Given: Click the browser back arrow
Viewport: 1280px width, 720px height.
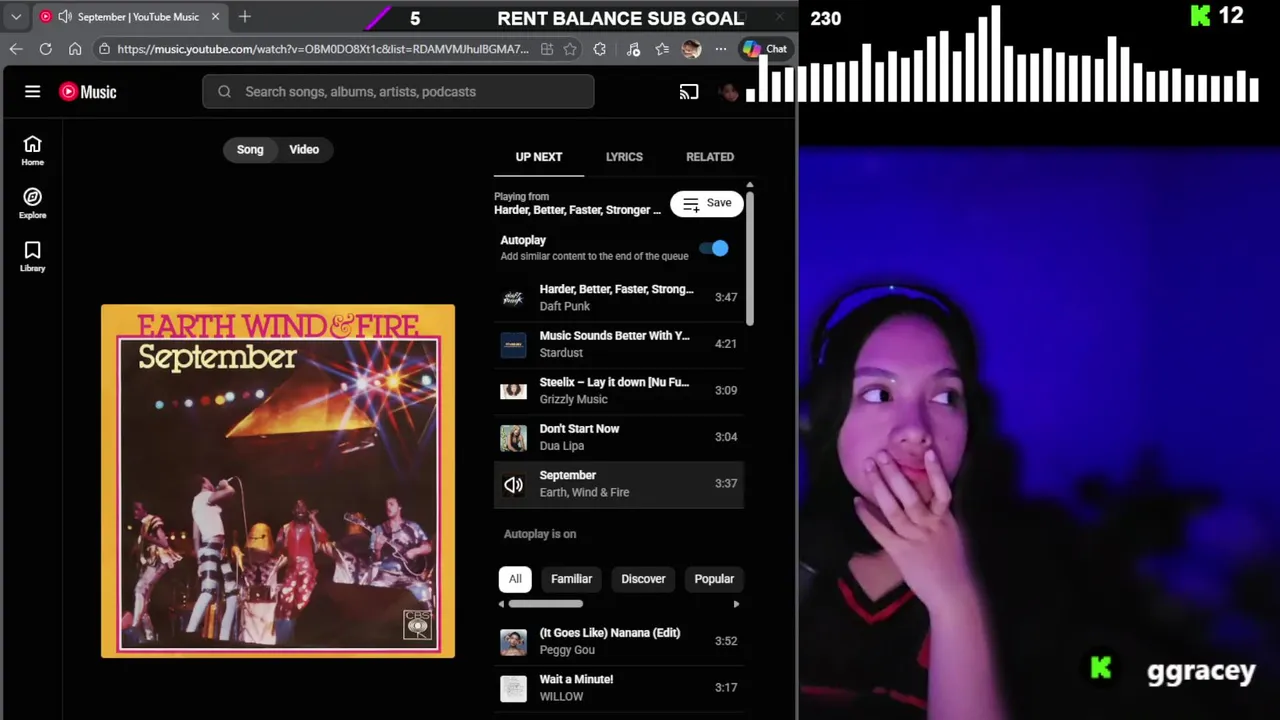Looking at the screenshot, I should coord(16,49).
